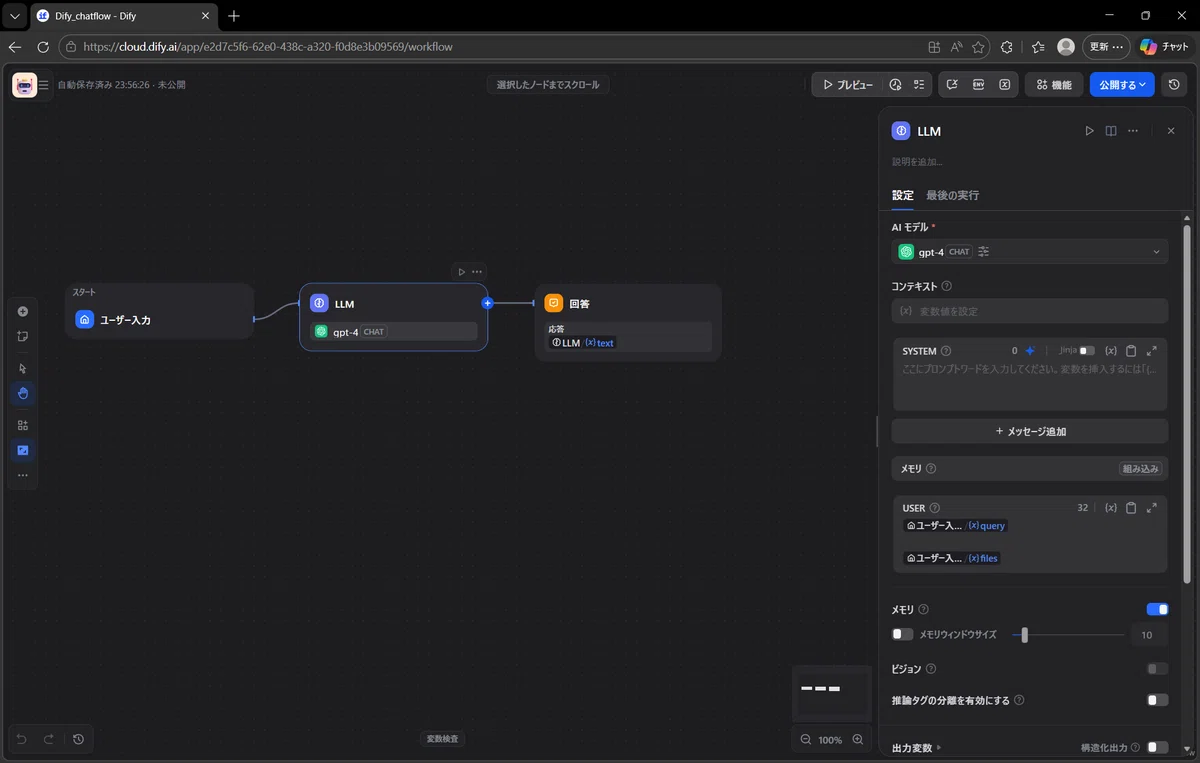Viewport: 1200px width, 763px height.
Task: Enable 推論タグの分離を有効にする switch
Action: tap(1157, 700)
